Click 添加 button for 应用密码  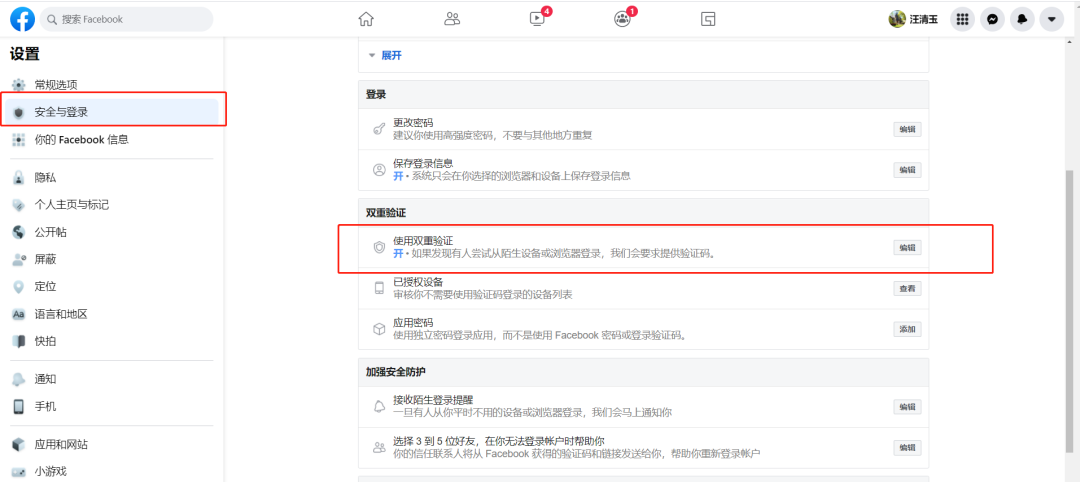coord(907,329)
